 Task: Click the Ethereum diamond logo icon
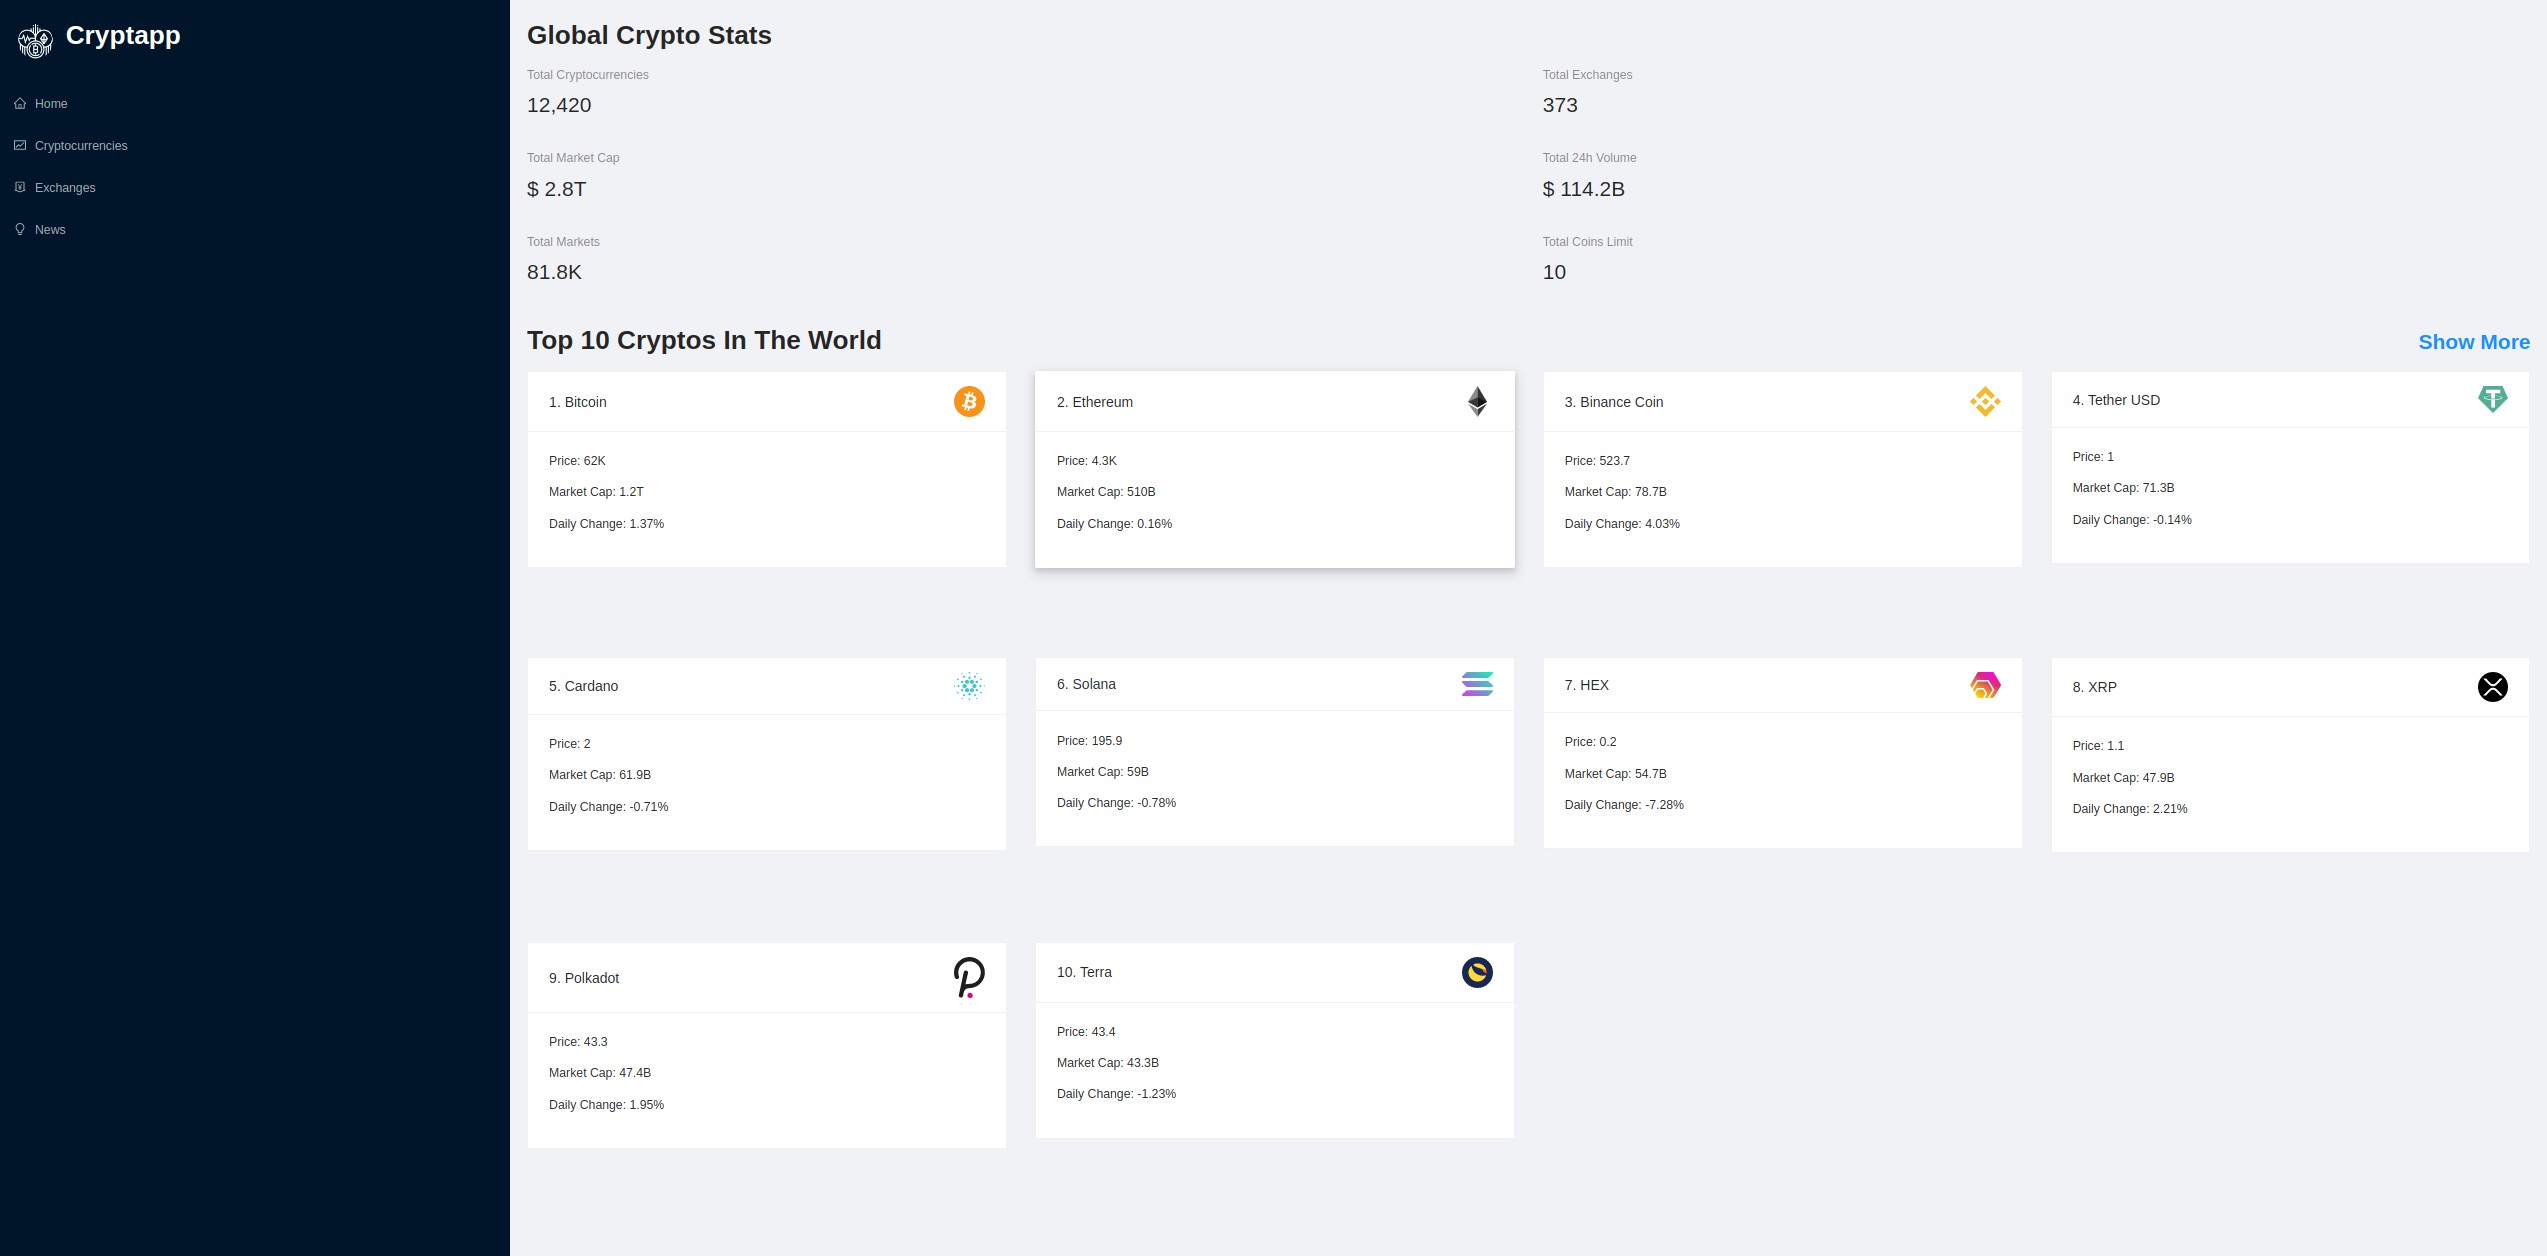click(x=1477, y=402)
